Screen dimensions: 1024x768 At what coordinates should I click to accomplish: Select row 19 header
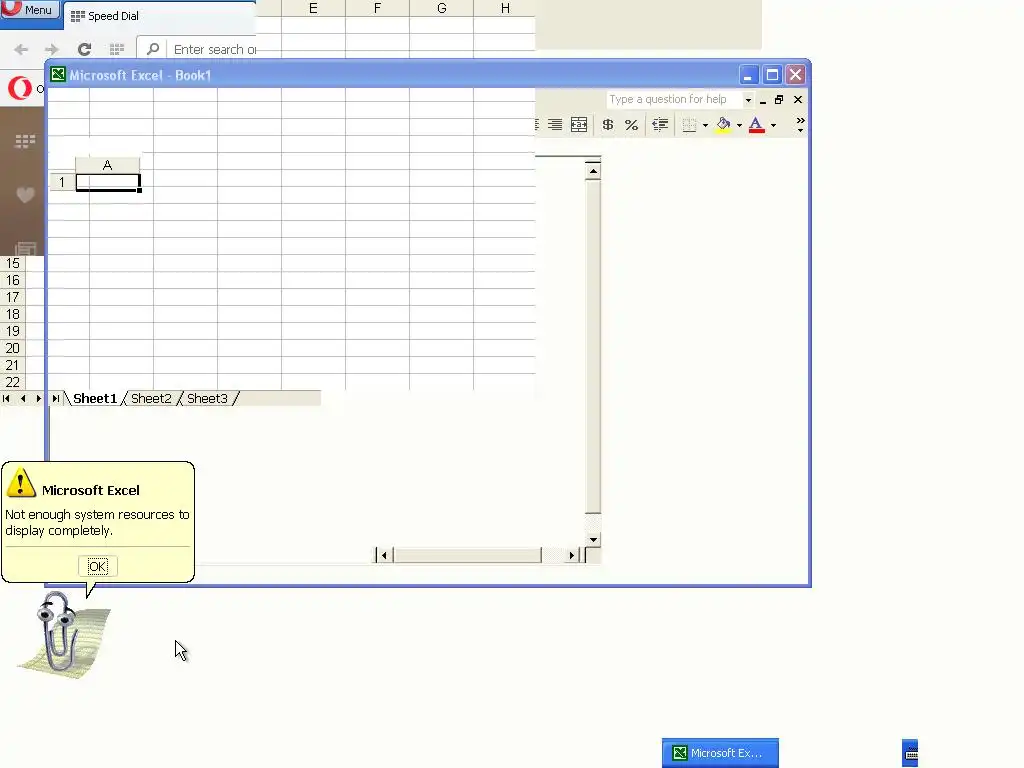coord(13,332)
